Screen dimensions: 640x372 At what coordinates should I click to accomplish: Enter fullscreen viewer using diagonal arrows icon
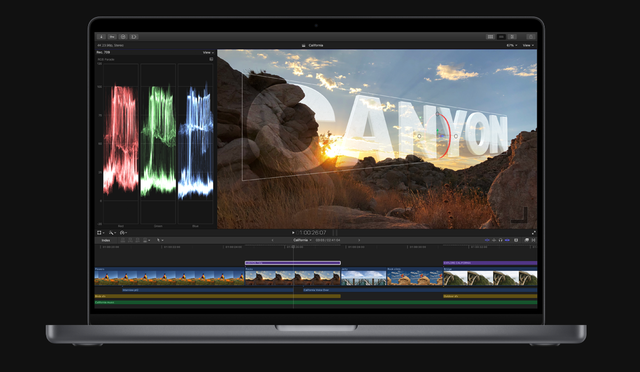click(x=533, y=233)
